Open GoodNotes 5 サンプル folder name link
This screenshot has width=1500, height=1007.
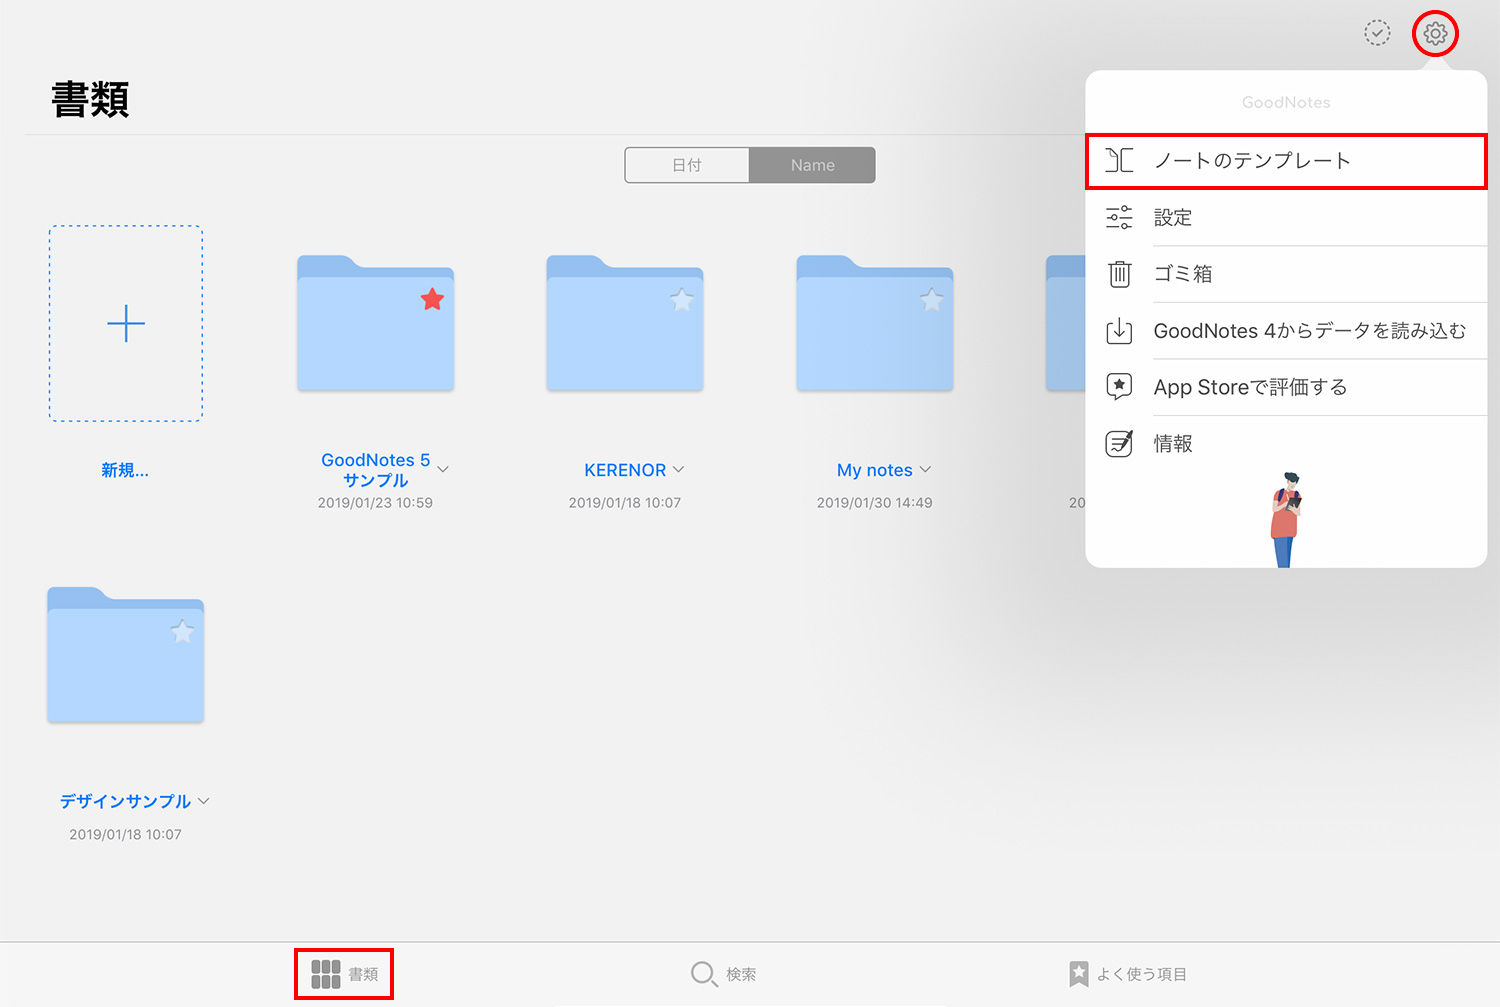pyautogui.click(x=375, y=470)
